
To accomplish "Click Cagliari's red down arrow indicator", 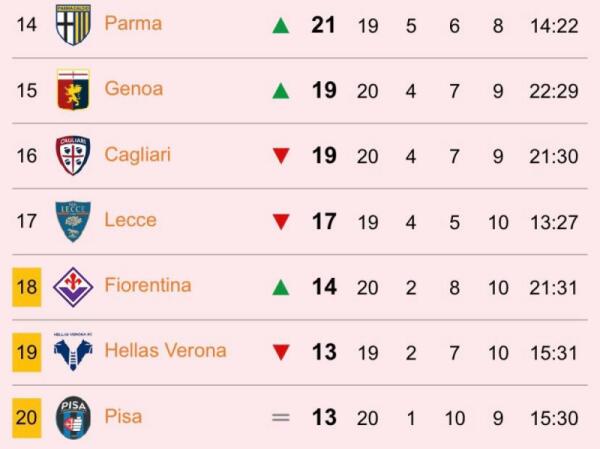I will coord(281,156).
